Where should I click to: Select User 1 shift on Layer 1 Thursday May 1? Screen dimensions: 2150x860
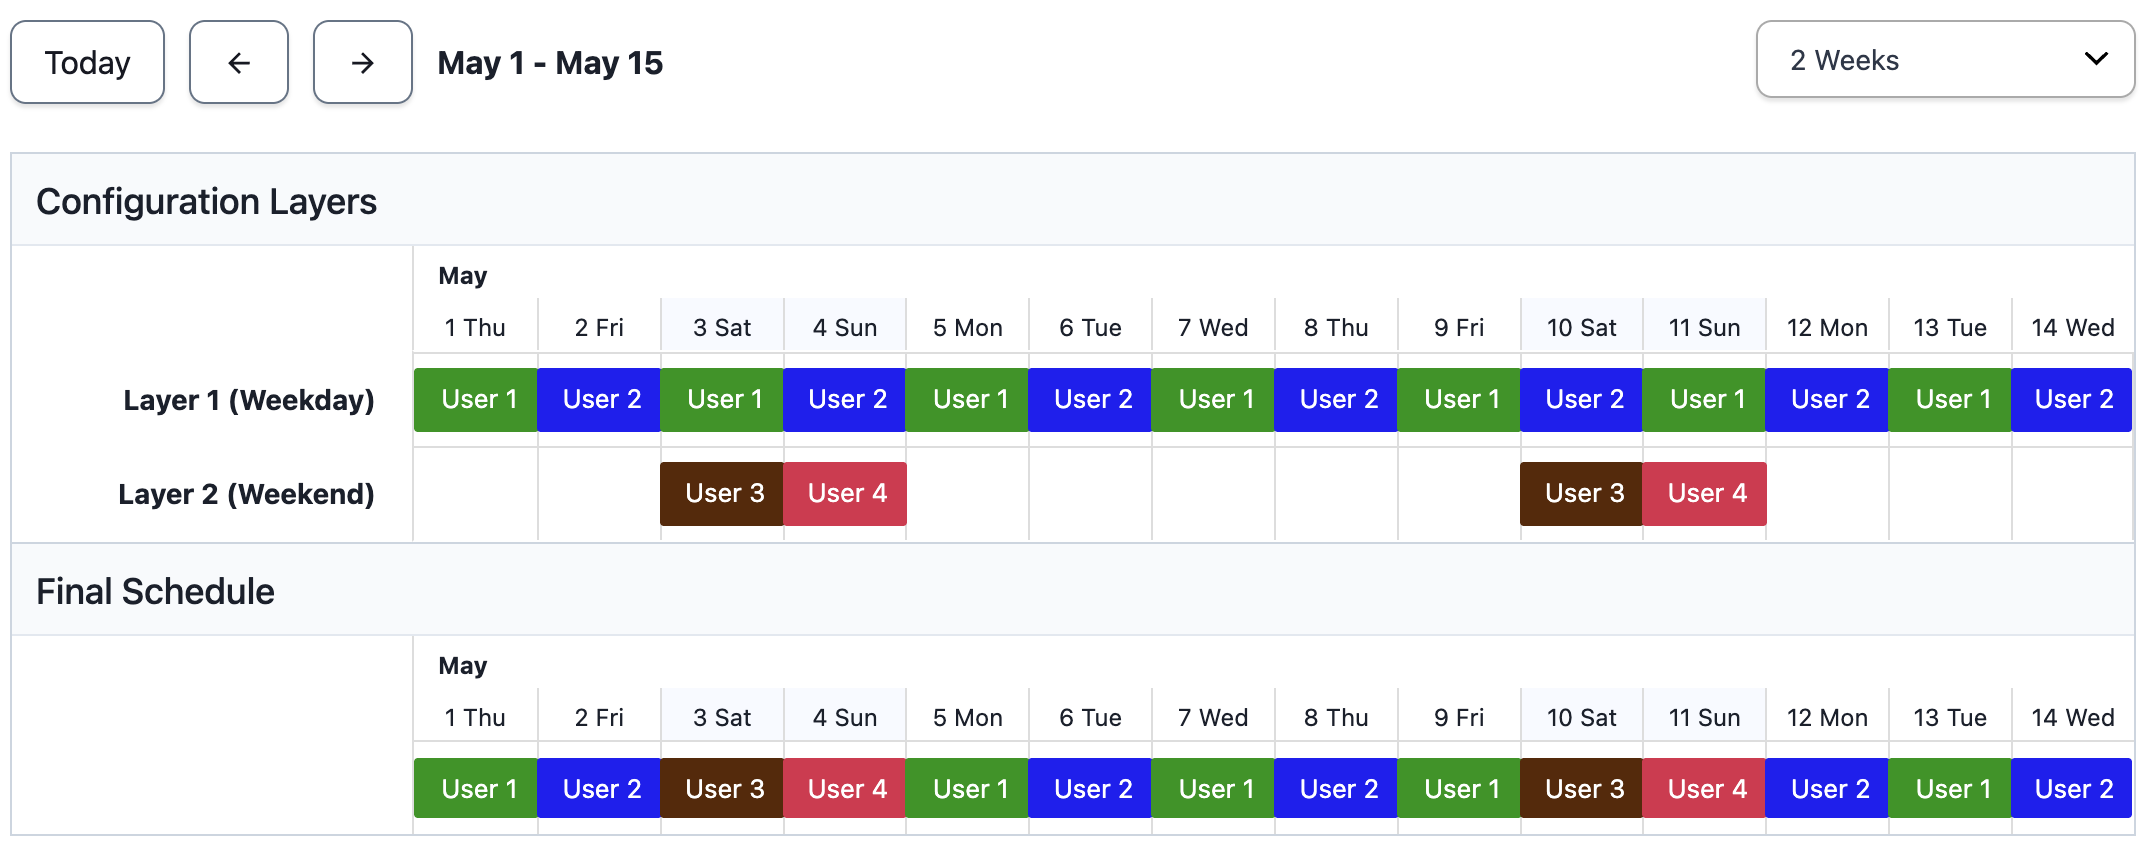476,400
